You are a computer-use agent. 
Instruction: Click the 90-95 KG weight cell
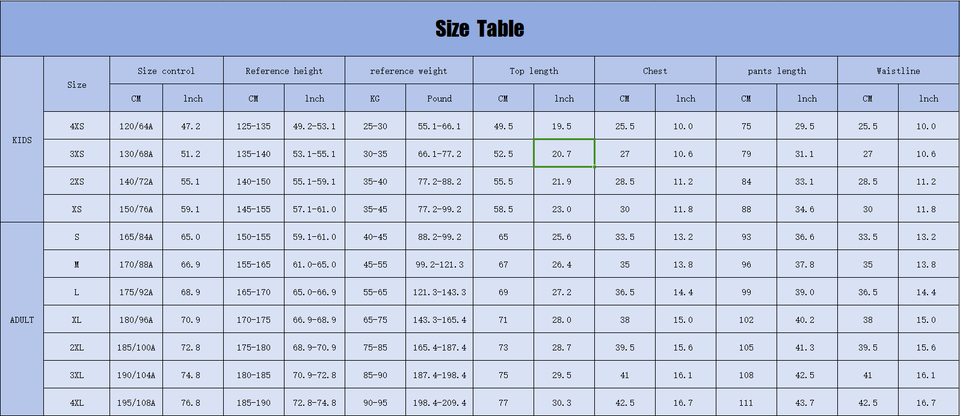point(375,402)
